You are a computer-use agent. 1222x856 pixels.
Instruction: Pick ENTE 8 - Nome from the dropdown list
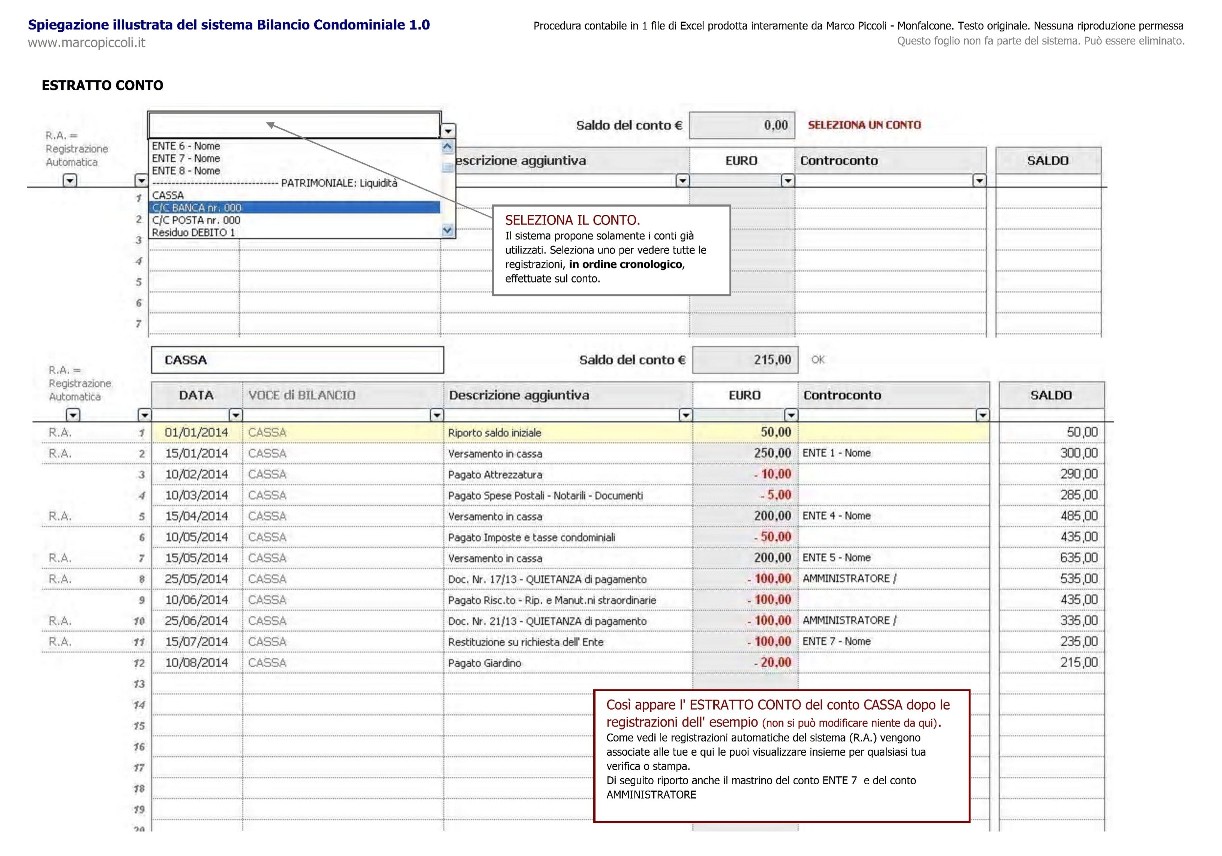(294, 171)
